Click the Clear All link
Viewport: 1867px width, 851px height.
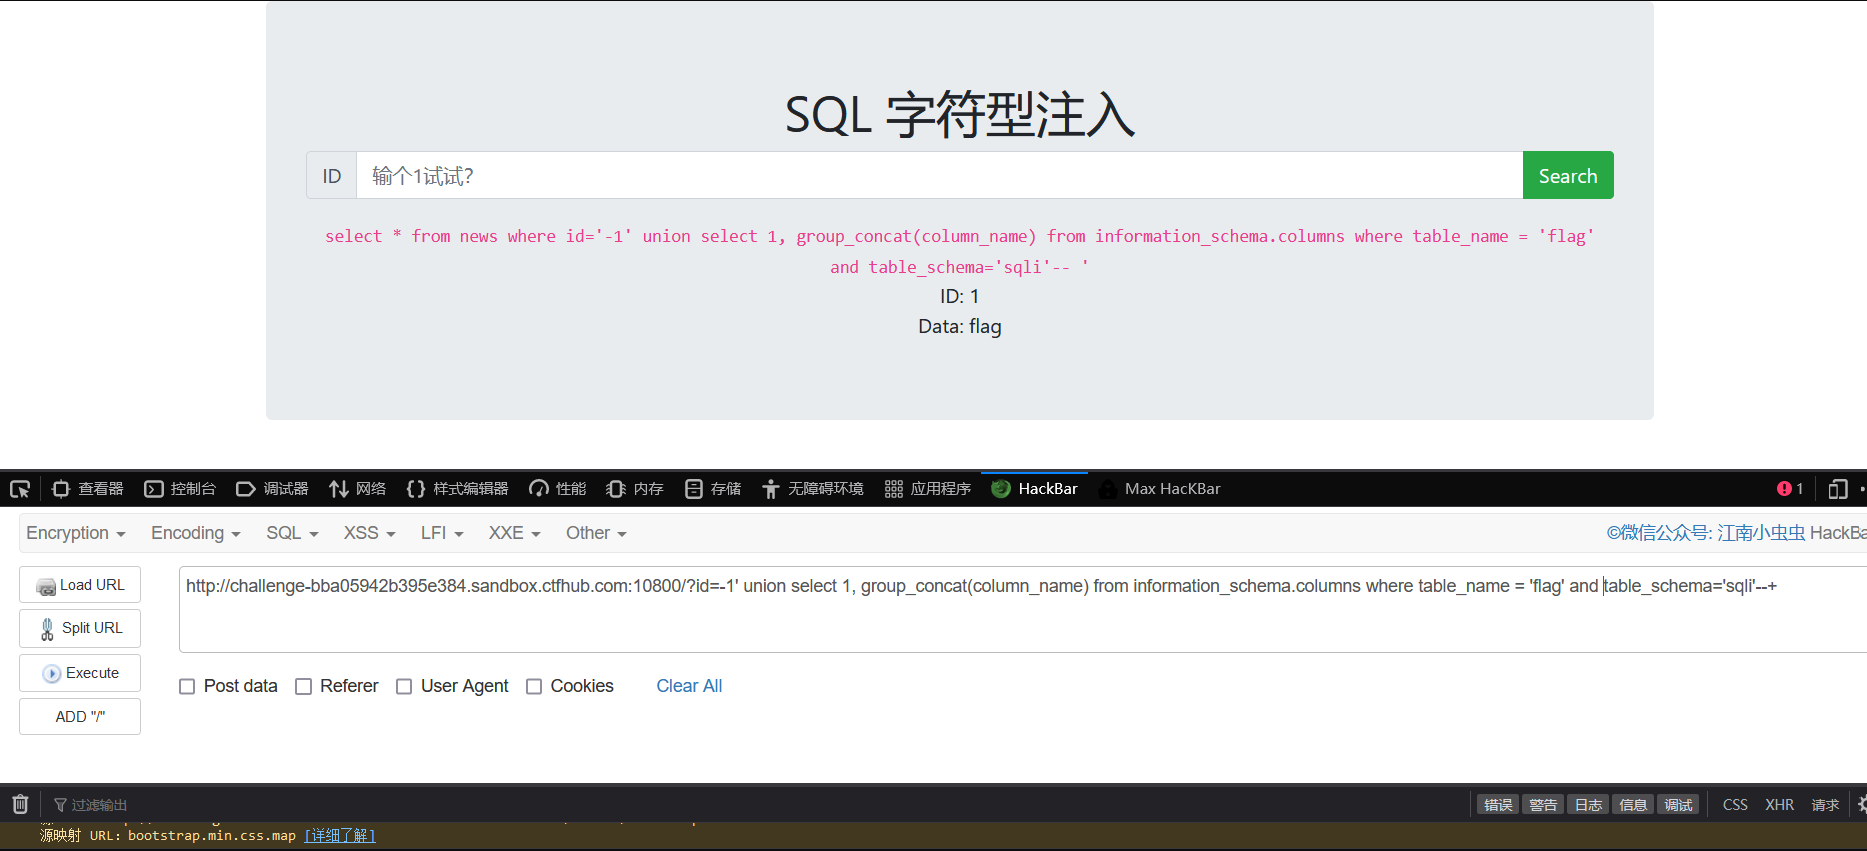point(689,686)
